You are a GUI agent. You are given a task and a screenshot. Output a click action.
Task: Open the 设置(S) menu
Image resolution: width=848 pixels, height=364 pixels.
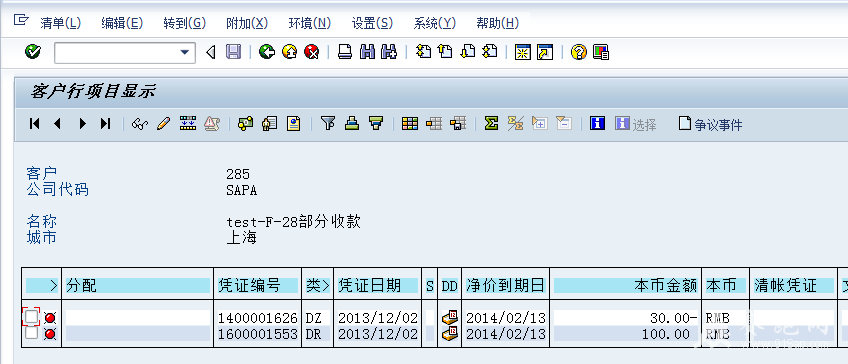pyautogui.click(x=373, y=23)
